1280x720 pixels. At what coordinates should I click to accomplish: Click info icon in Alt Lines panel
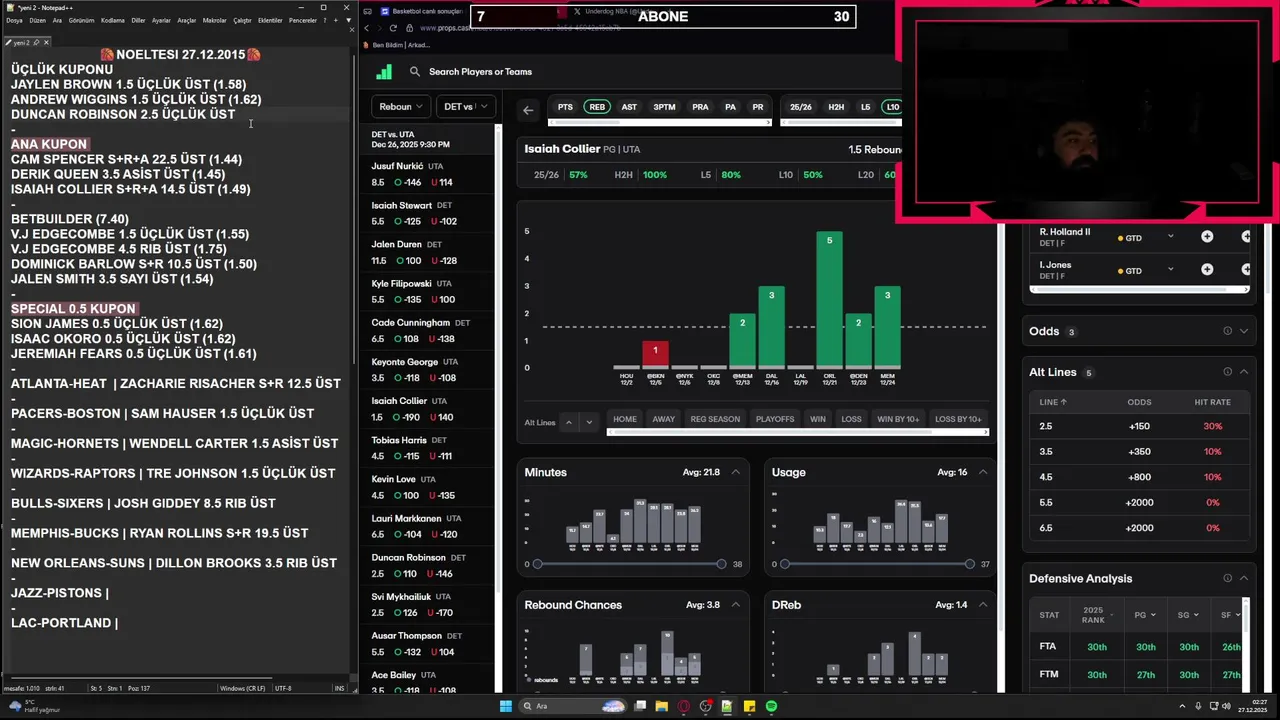(x=1227, y=372)
